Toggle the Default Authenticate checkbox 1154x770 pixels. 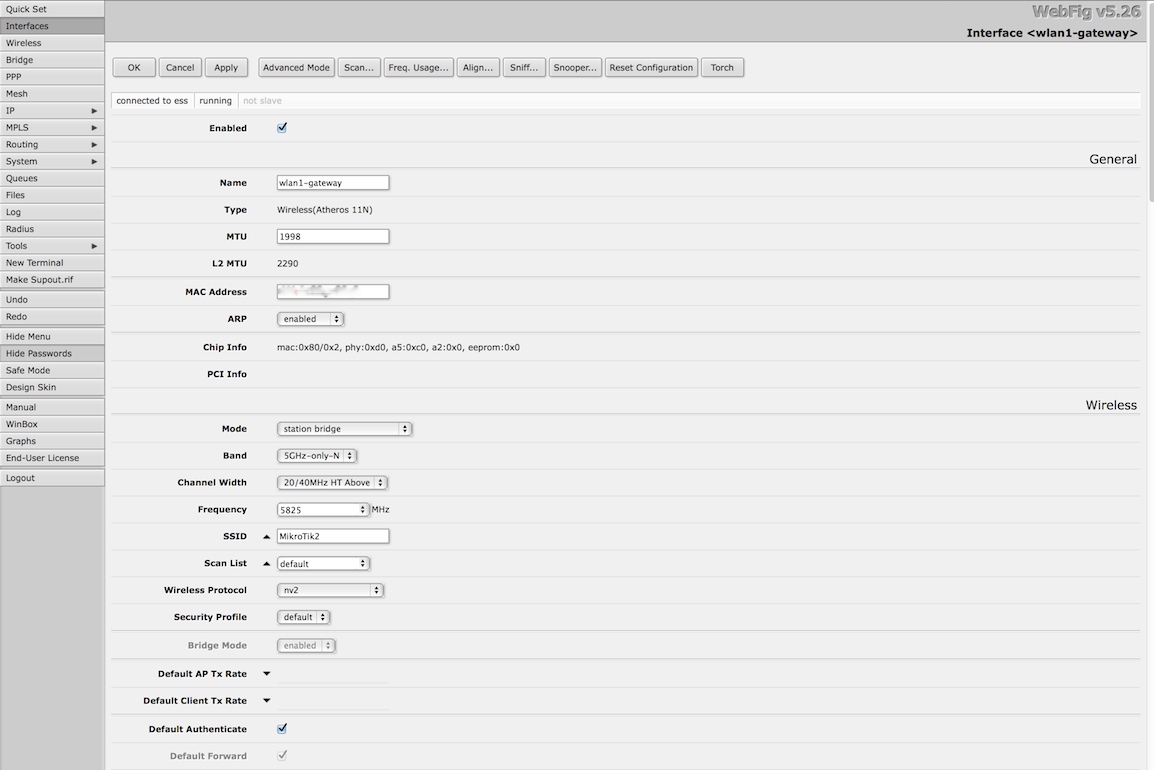click(x=282, y=729)
